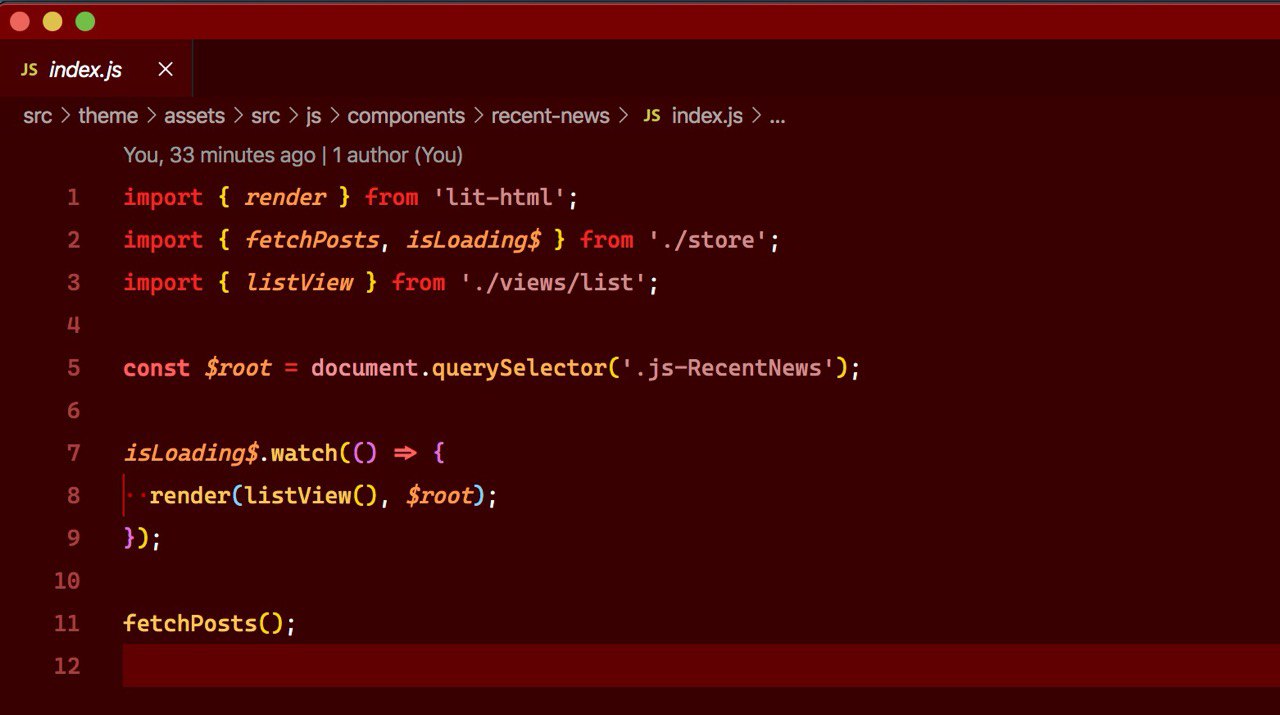Open the assets breadcrumb segment

pos(194,116)
